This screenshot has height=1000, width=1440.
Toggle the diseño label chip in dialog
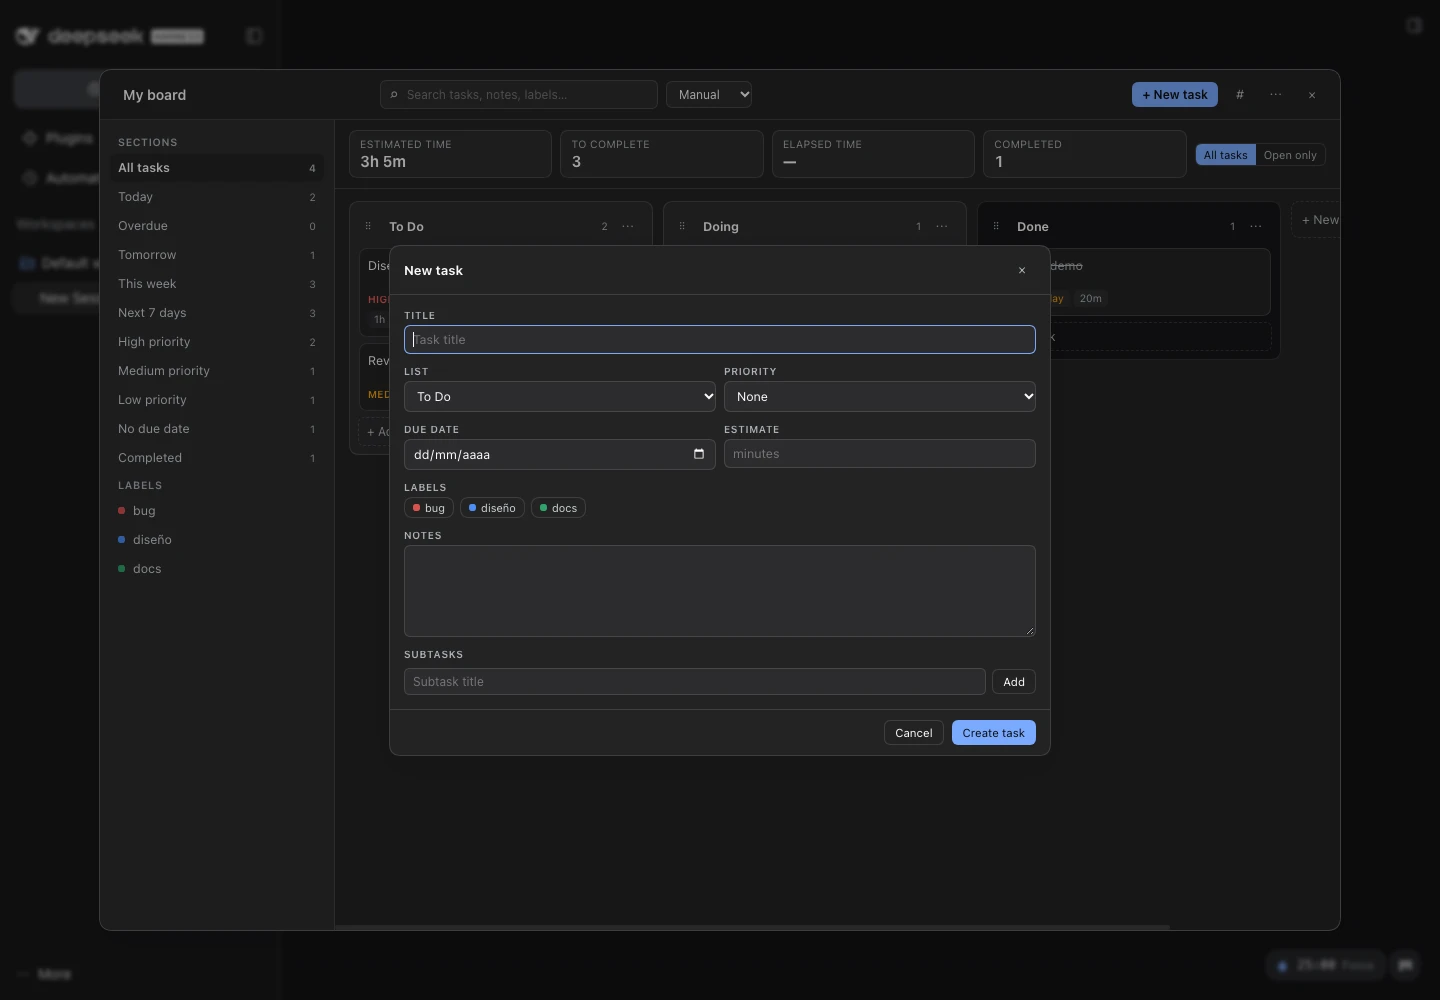493,508
